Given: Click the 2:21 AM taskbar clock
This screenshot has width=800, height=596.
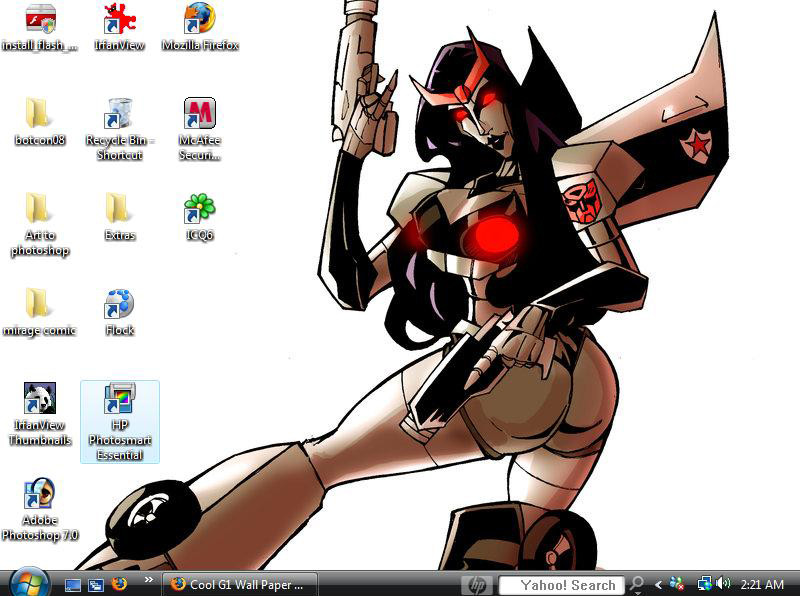Looking at the screenshot, I should tap(762, 585).
